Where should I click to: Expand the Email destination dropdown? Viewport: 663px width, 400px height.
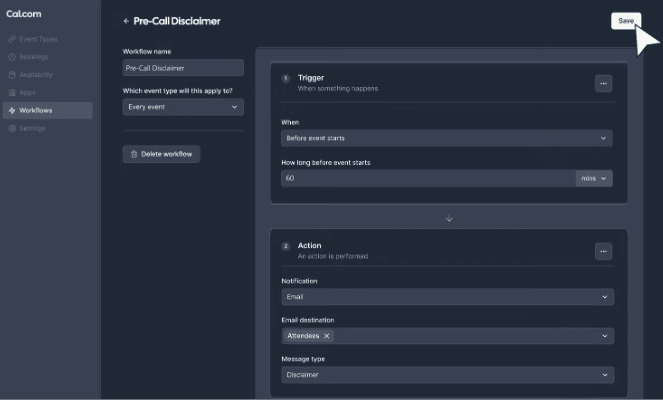605,336
